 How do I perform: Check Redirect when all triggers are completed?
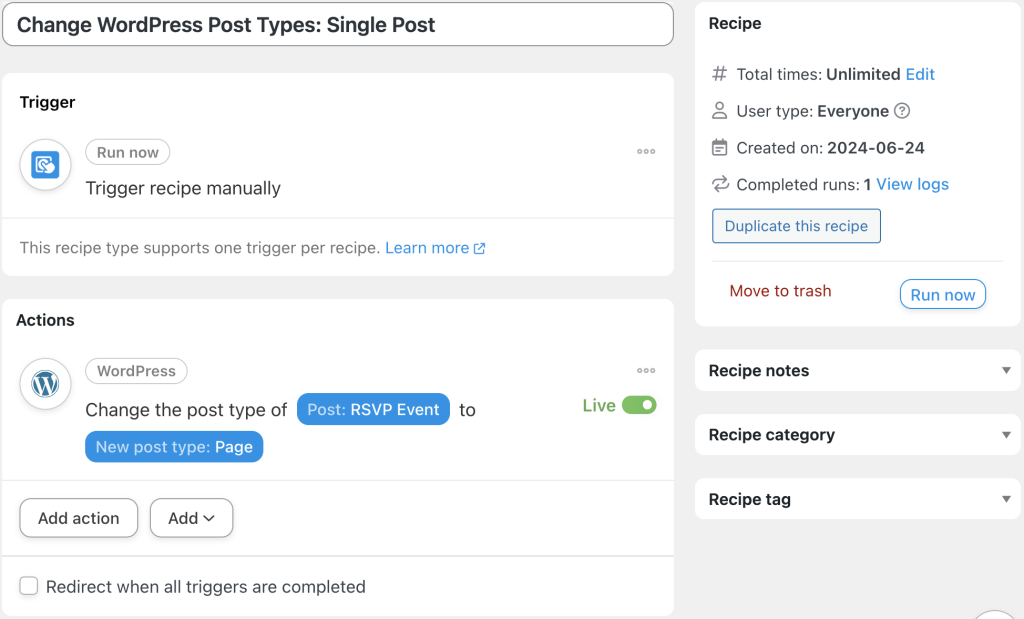point(29,585)
